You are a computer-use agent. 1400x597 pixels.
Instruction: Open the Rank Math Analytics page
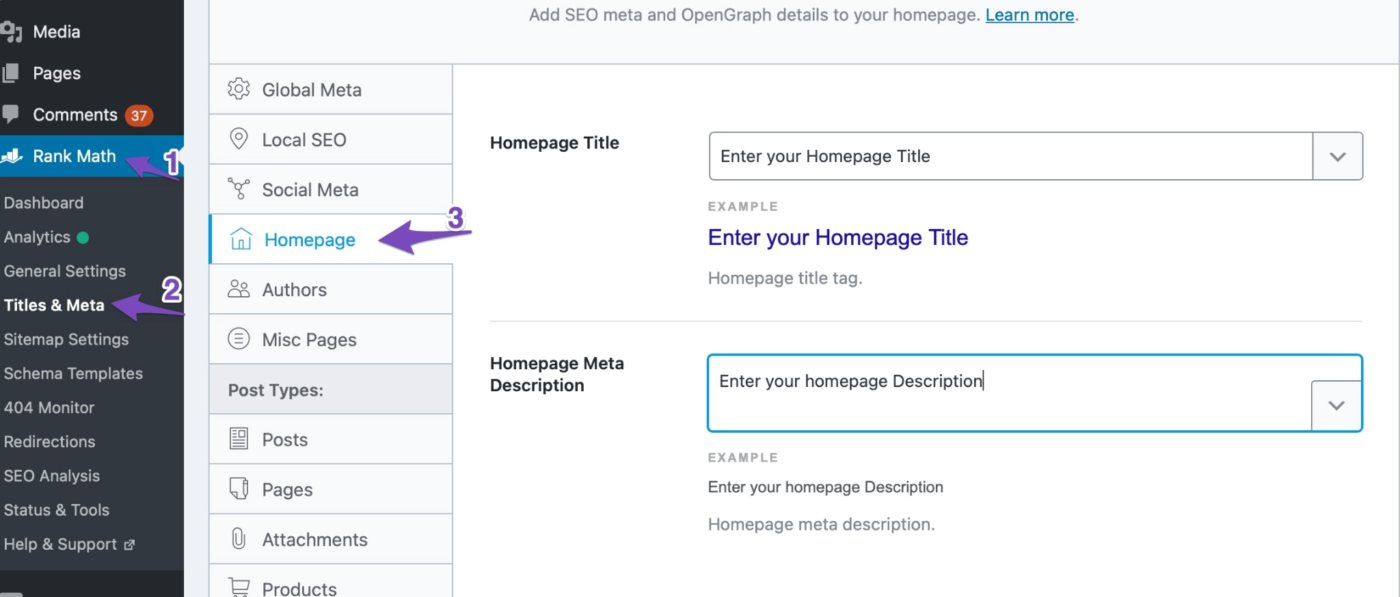[x=37, y=237]
